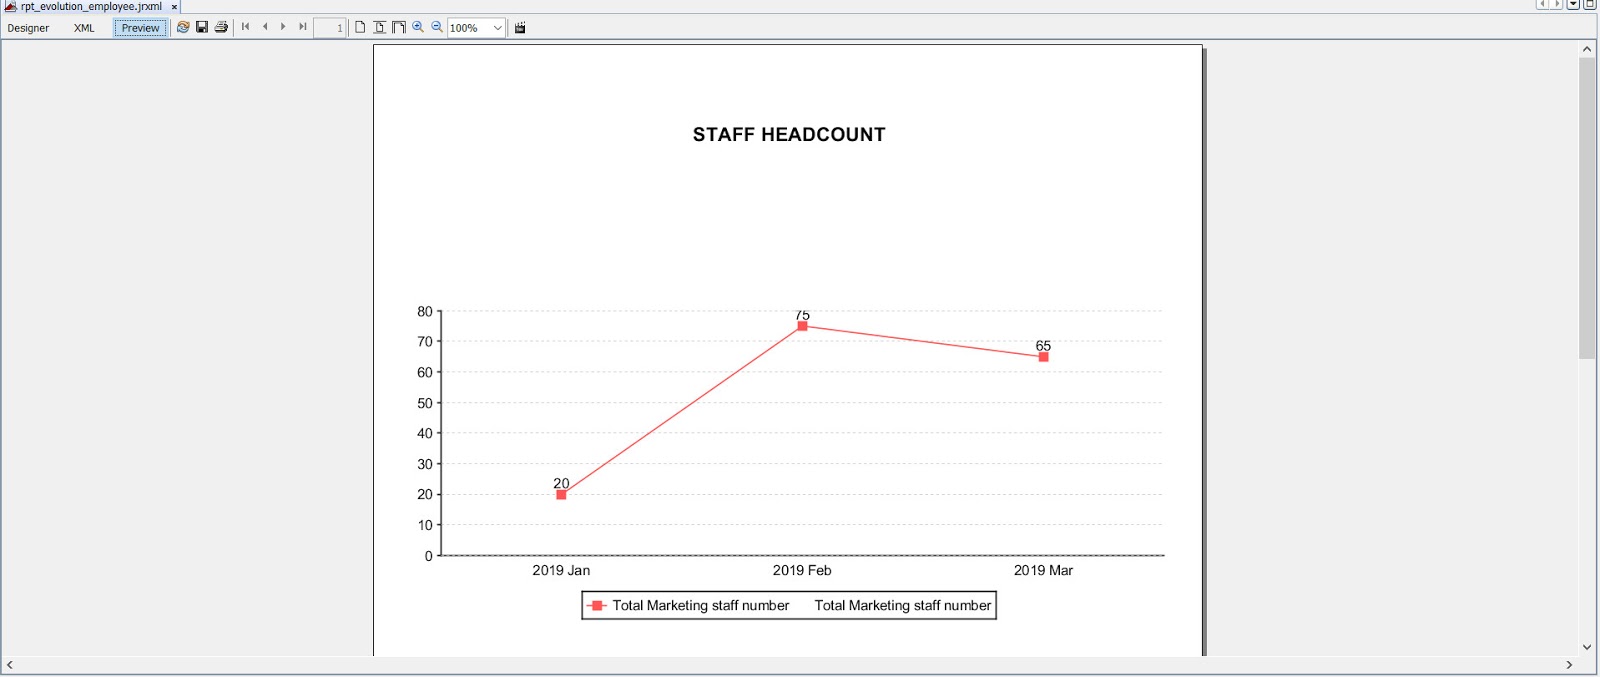
Task: Zoom out of the preview
Action: 437,27
